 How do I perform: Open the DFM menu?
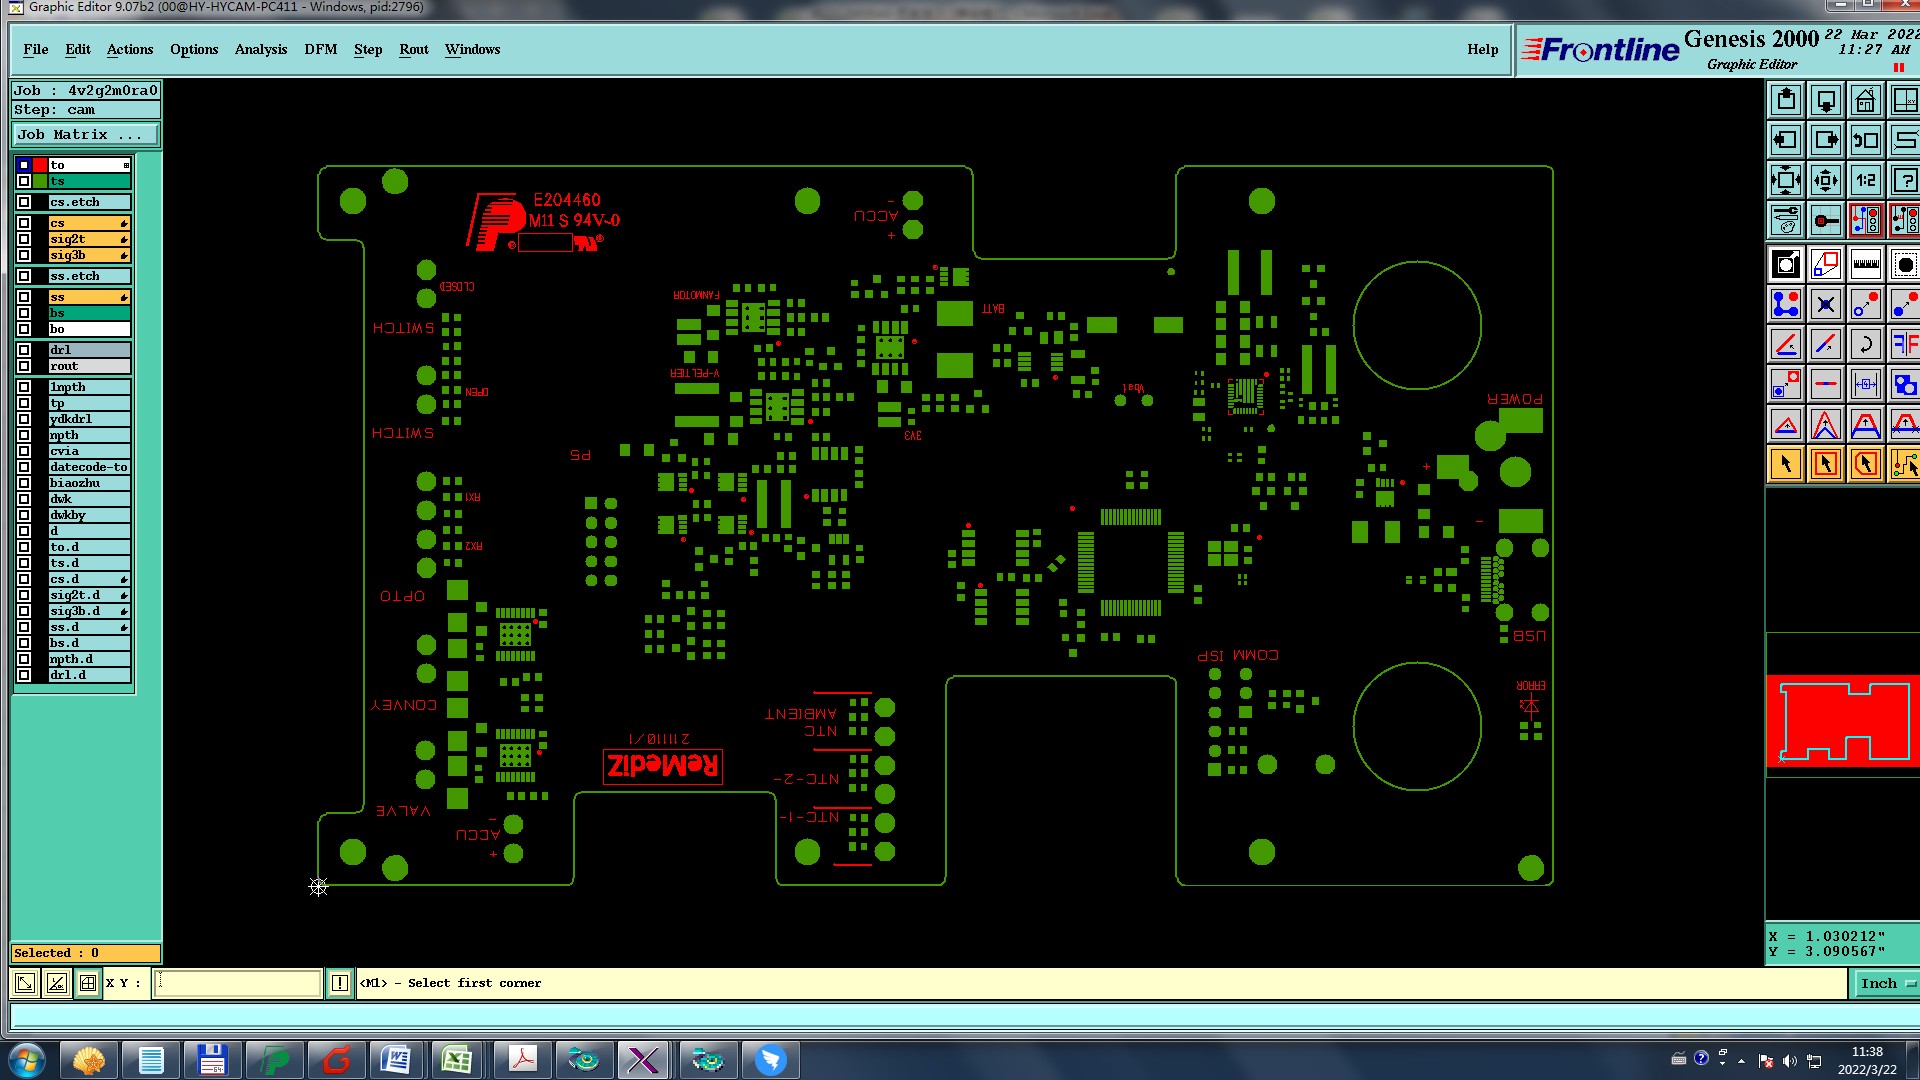point(320,49)
